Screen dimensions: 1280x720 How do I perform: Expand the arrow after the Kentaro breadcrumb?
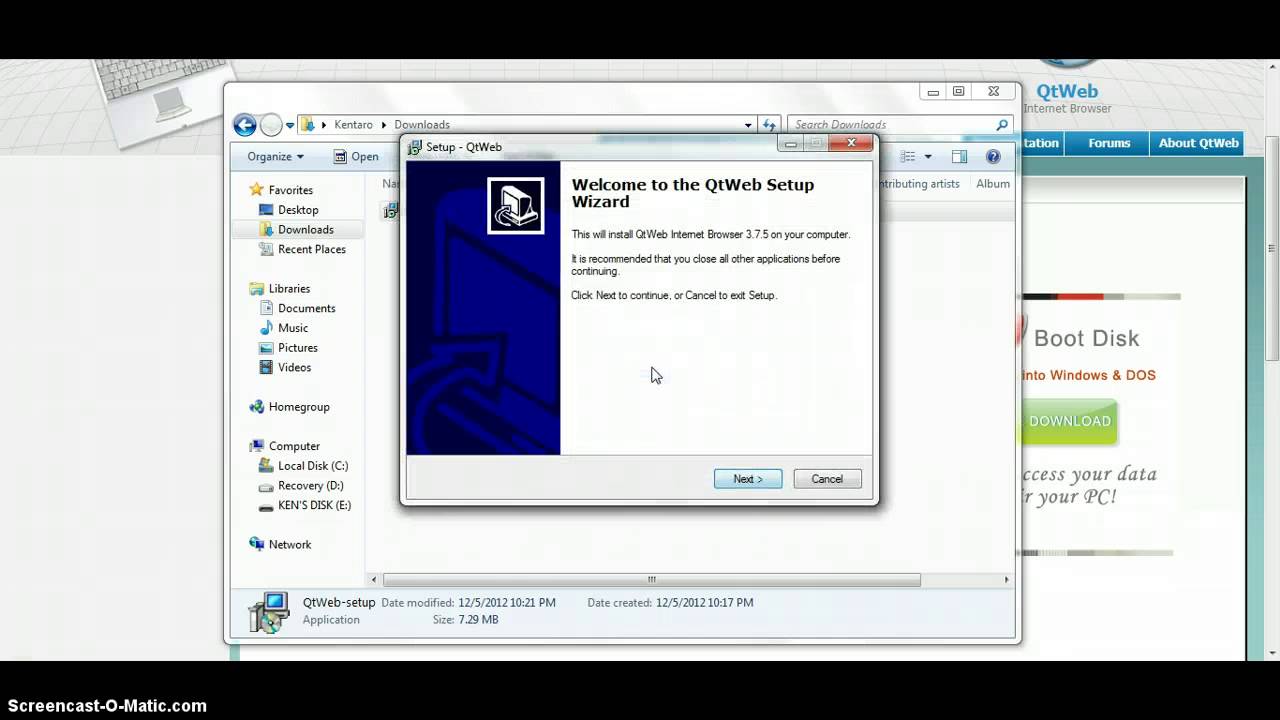384,125
